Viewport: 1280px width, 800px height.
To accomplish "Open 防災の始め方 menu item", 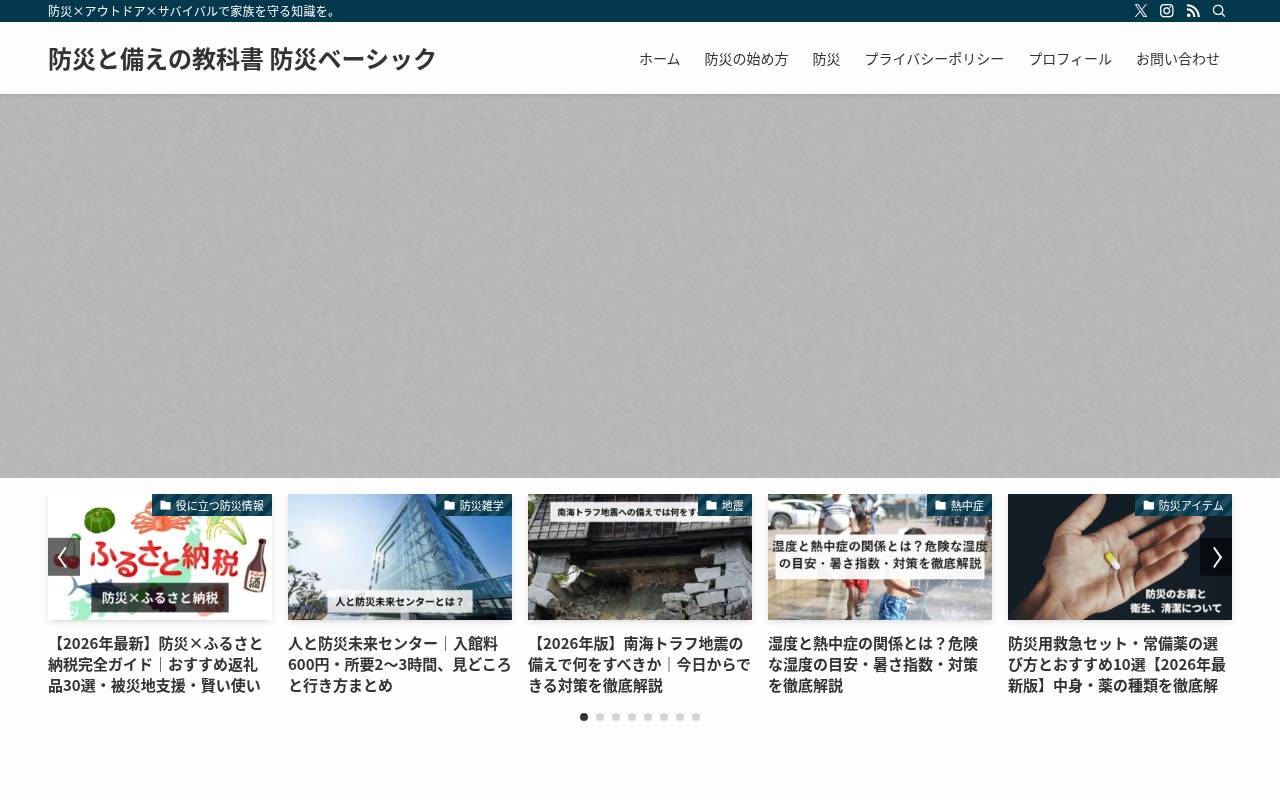I will (746, 59).
